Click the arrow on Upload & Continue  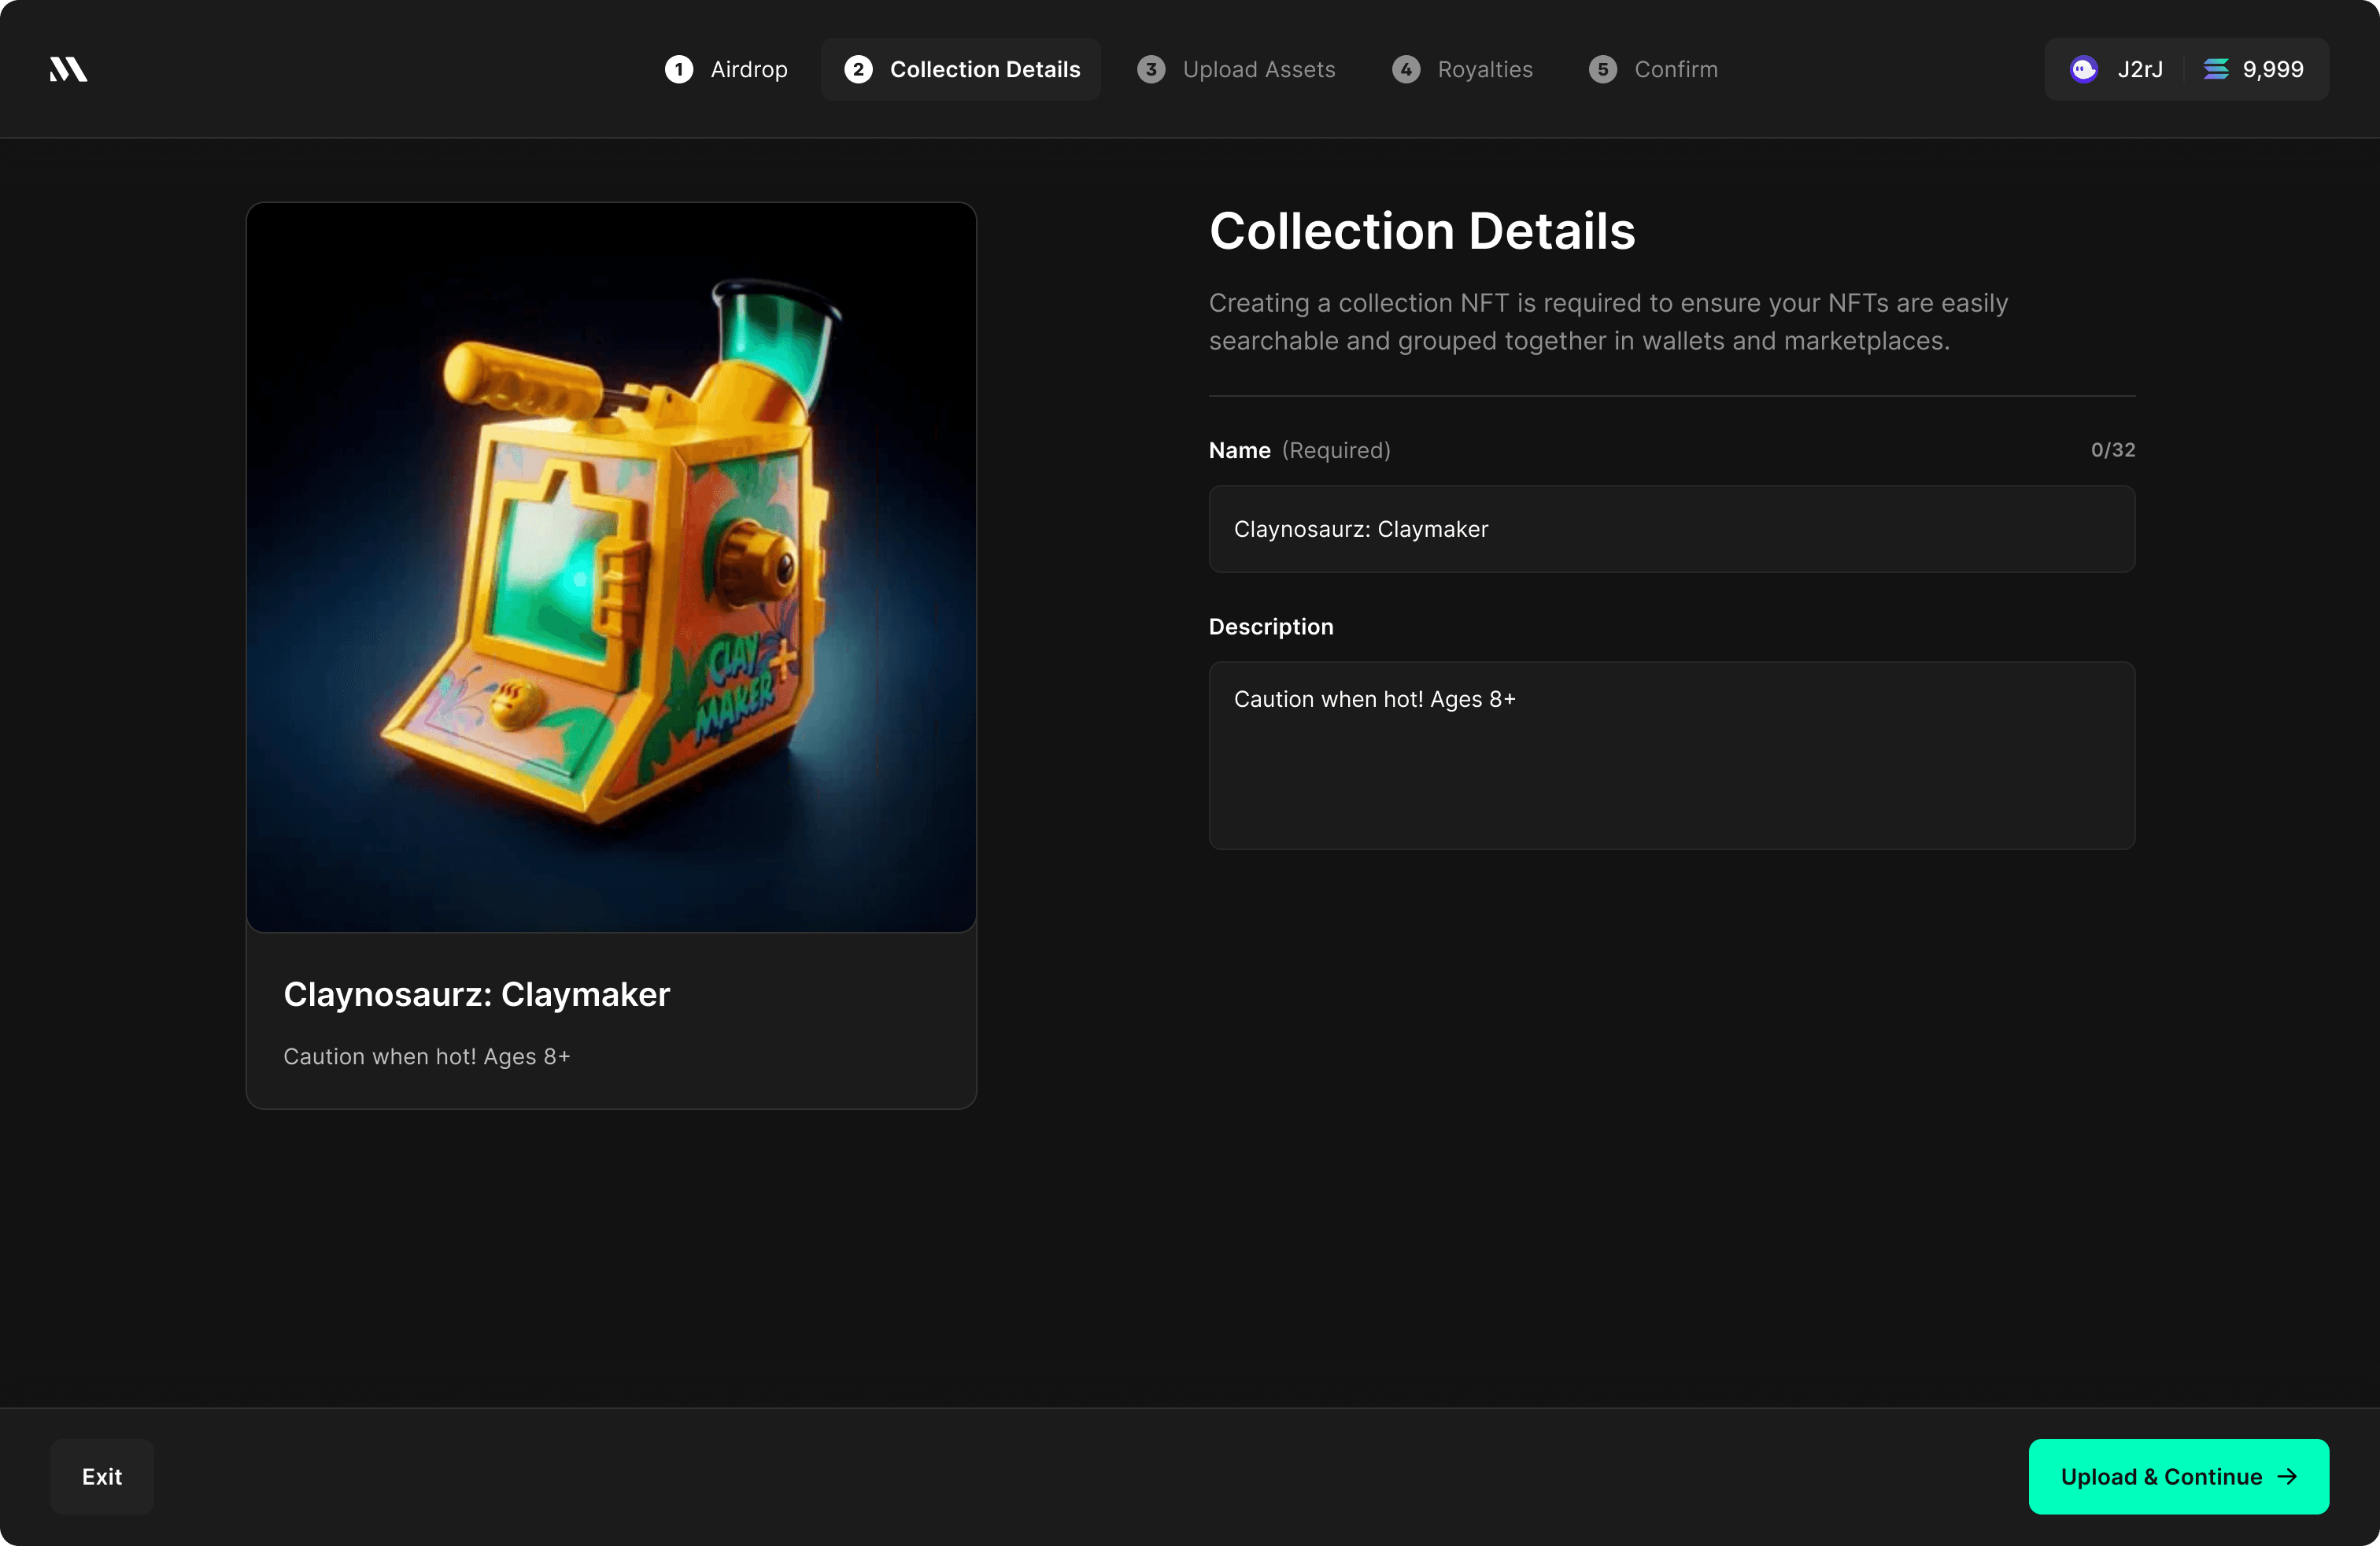click(x=2288, y=1476)
